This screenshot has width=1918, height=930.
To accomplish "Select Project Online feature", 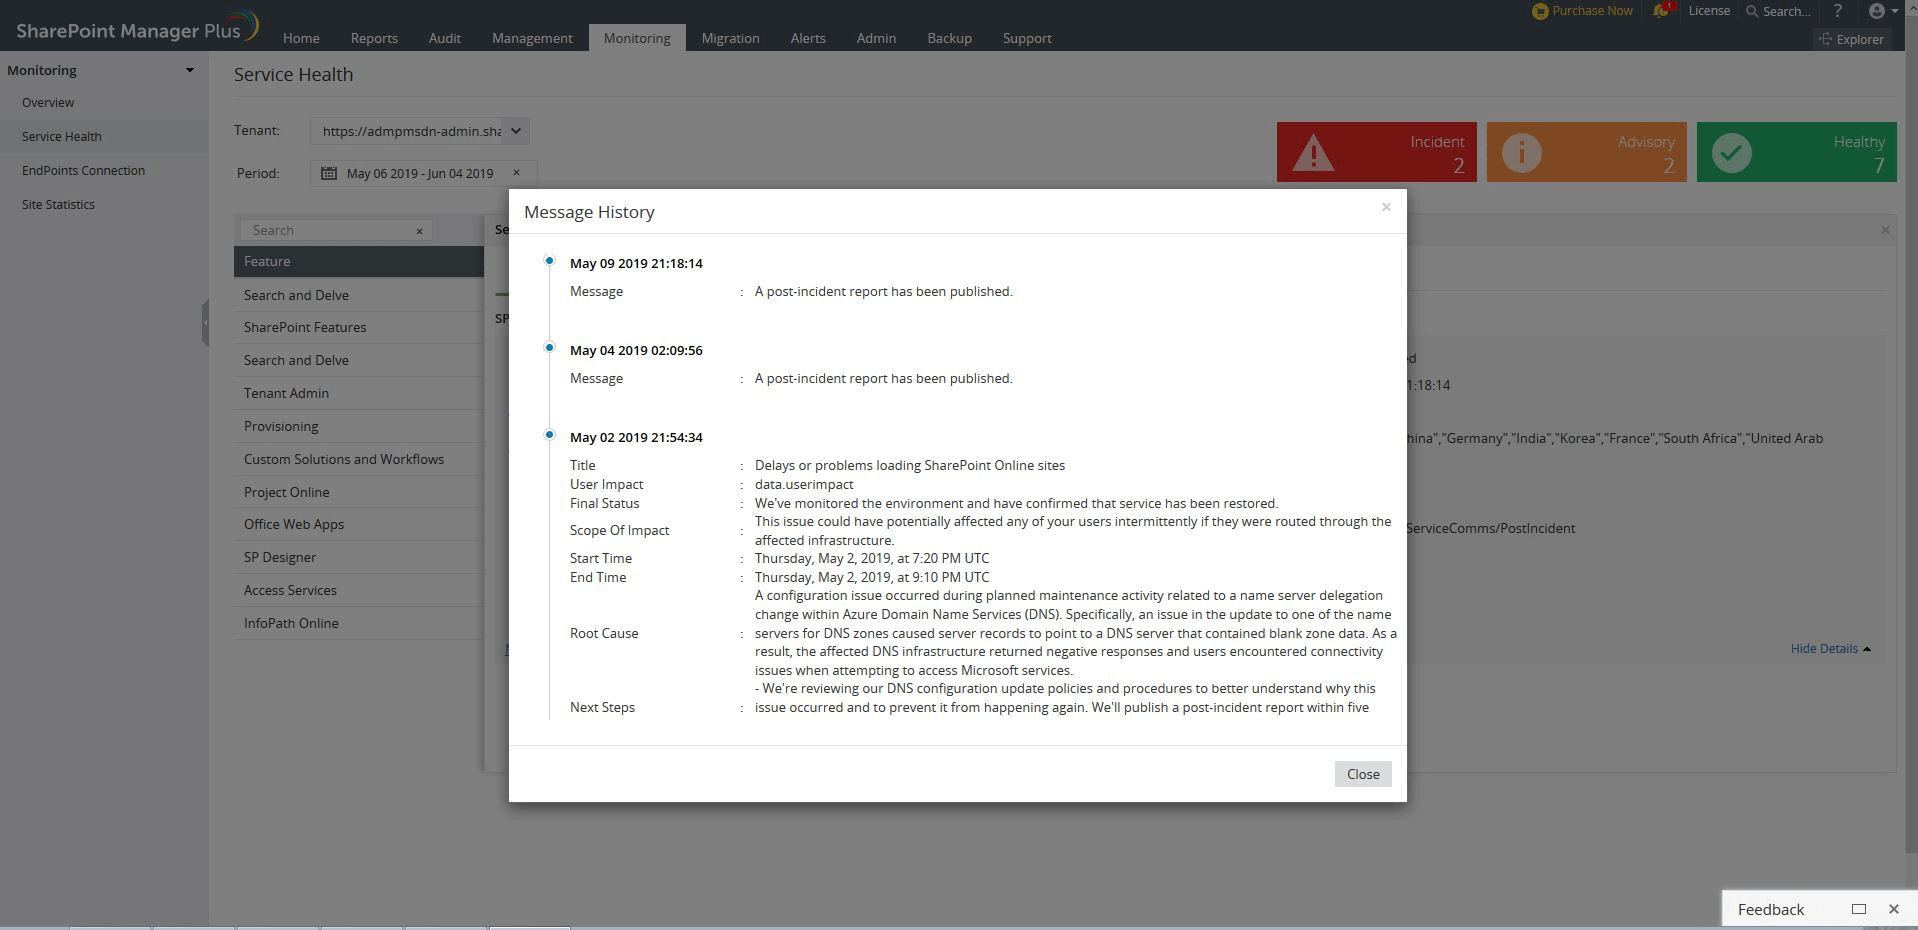I will click(x=359, y=493).
